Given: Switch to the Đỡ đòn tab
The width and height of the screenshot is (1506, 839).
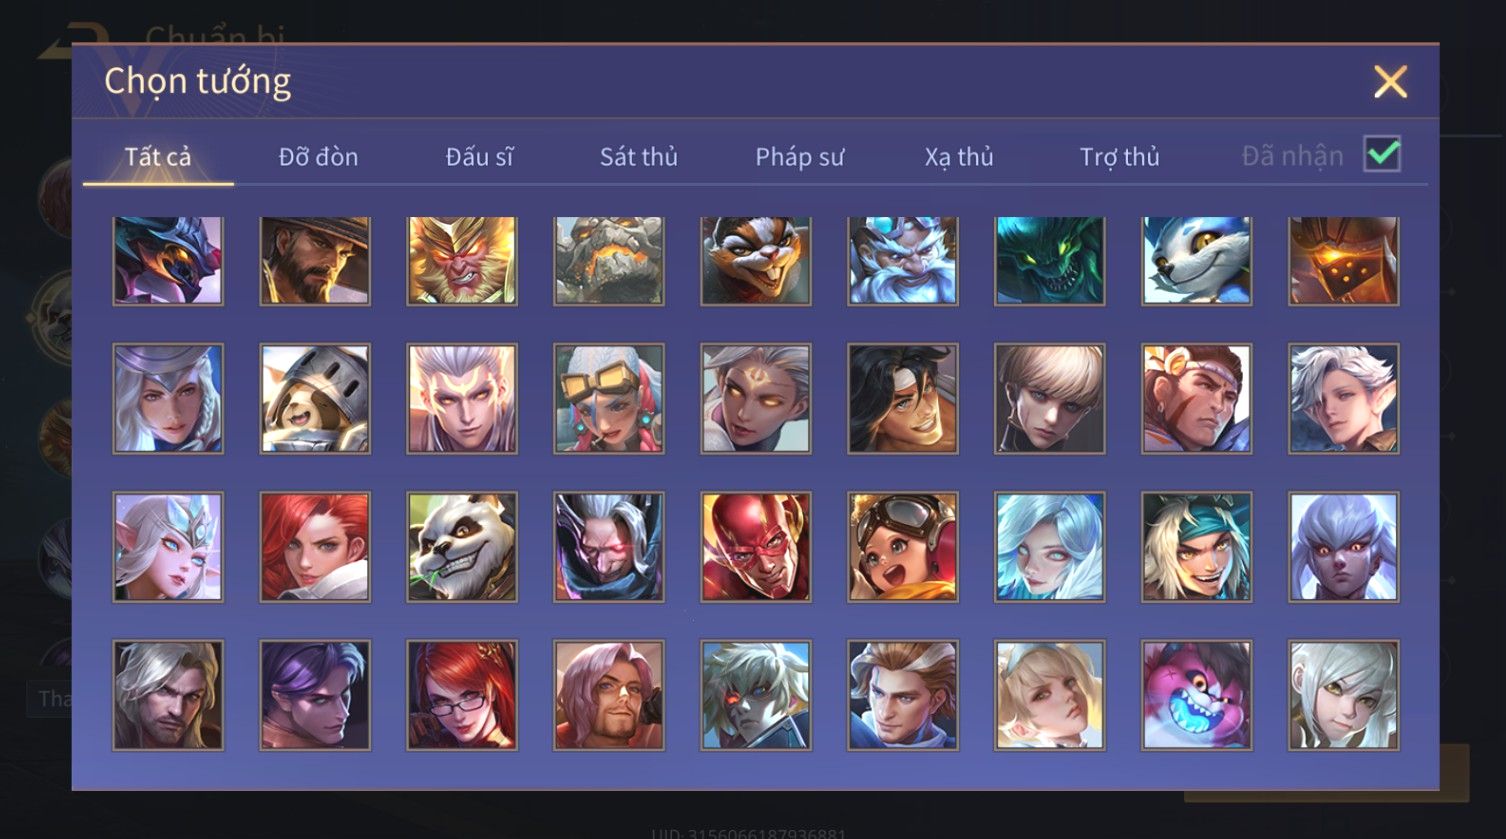Looking at the screenshot, I should coord(318,157).
